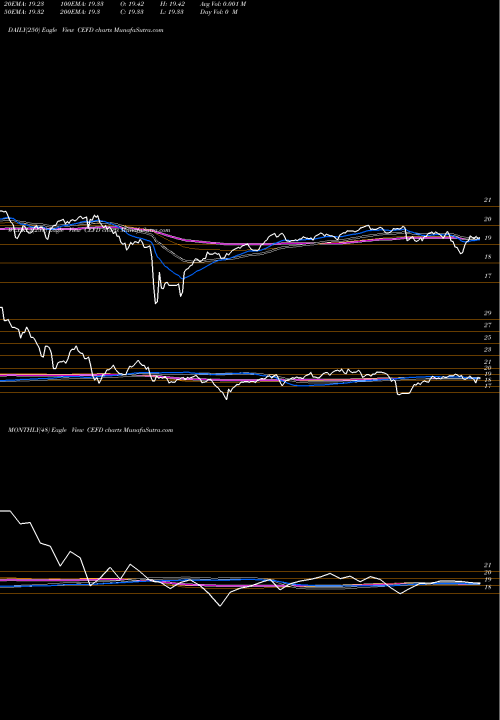Screen dimensions: 500x720
Task: Select the open price 'O:' reading
Action: (x=132, y=4)
